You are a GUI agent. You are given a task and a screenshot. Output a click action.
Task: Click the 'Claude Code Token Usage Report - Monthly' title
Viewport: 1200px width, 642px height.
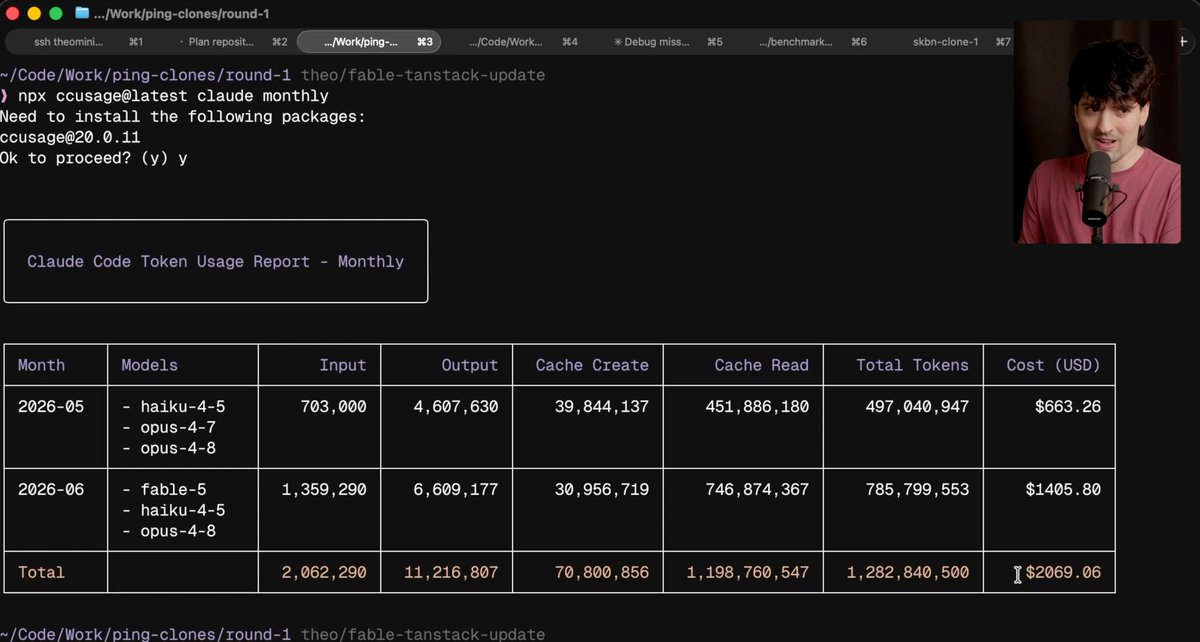pos(215,262)
